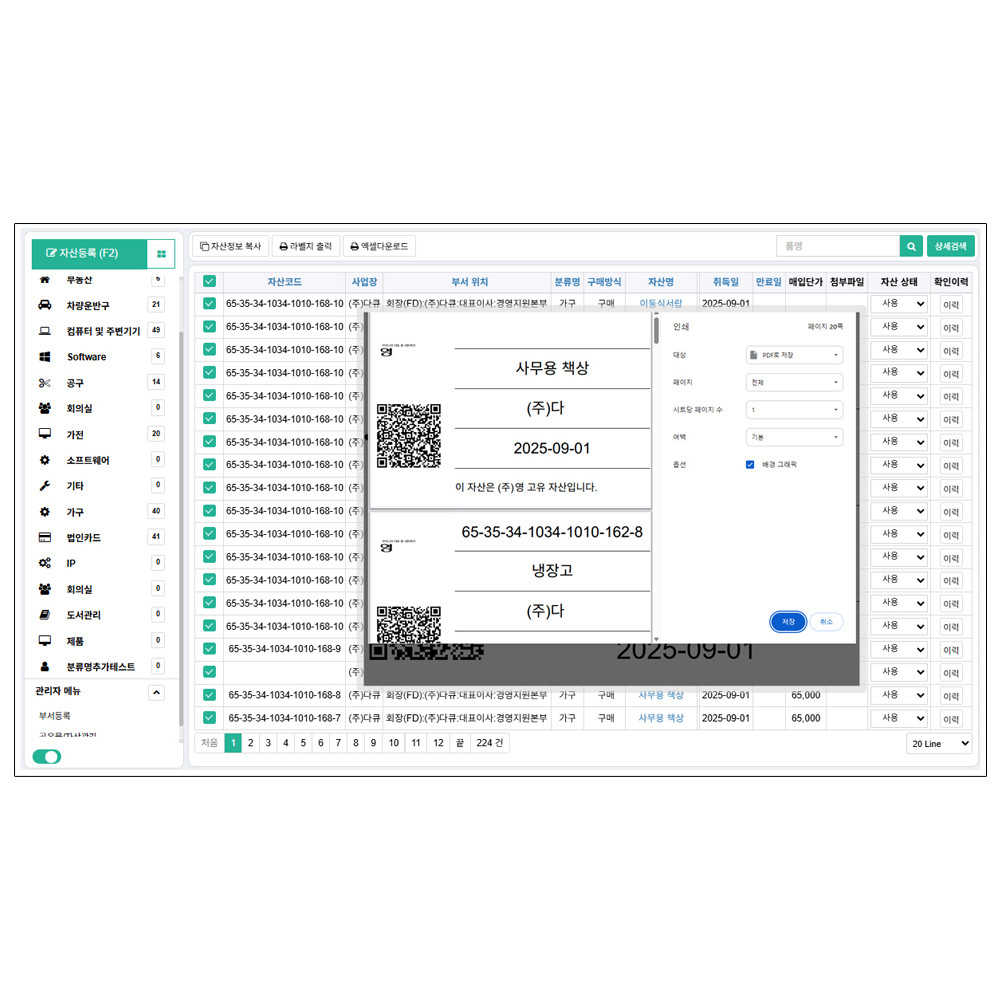Click the book icon for 도서관리

point(45,615)
